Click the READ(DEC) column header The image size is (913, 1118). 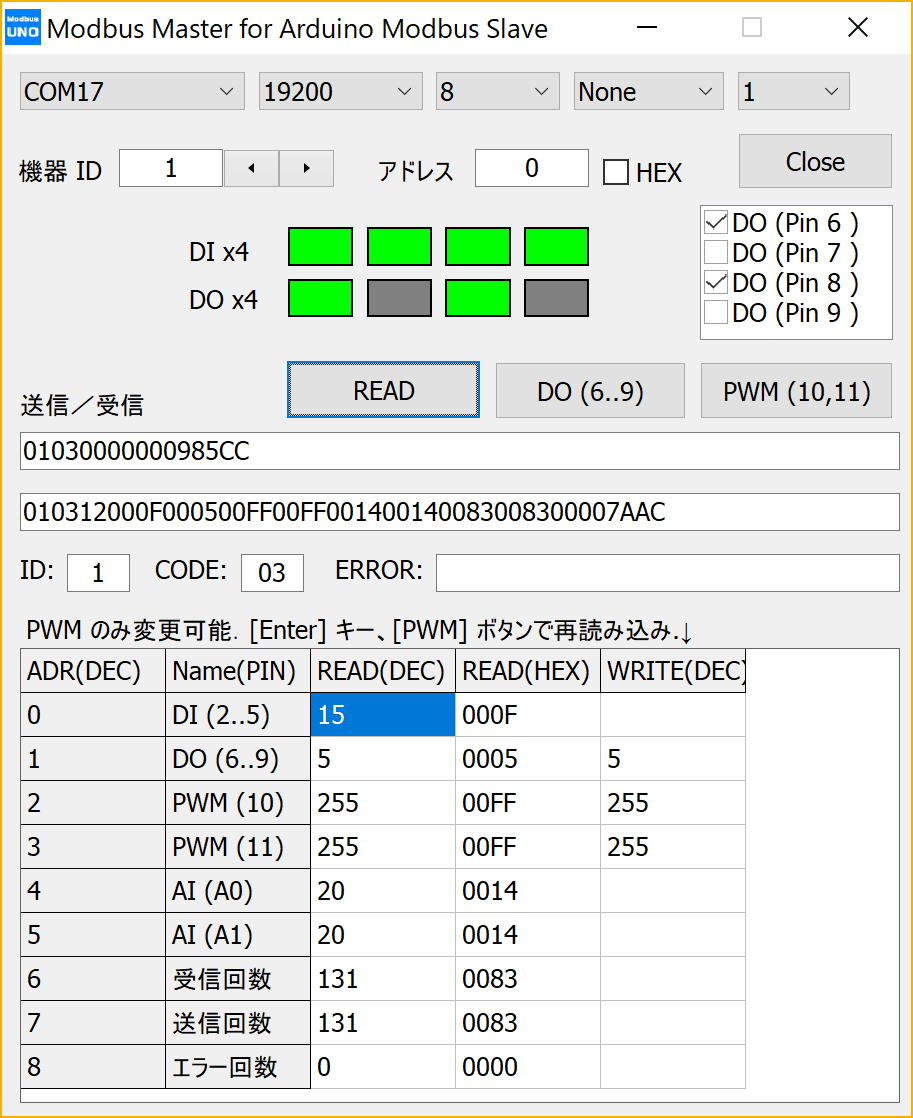pyautogui.click(x=383, y=671)
